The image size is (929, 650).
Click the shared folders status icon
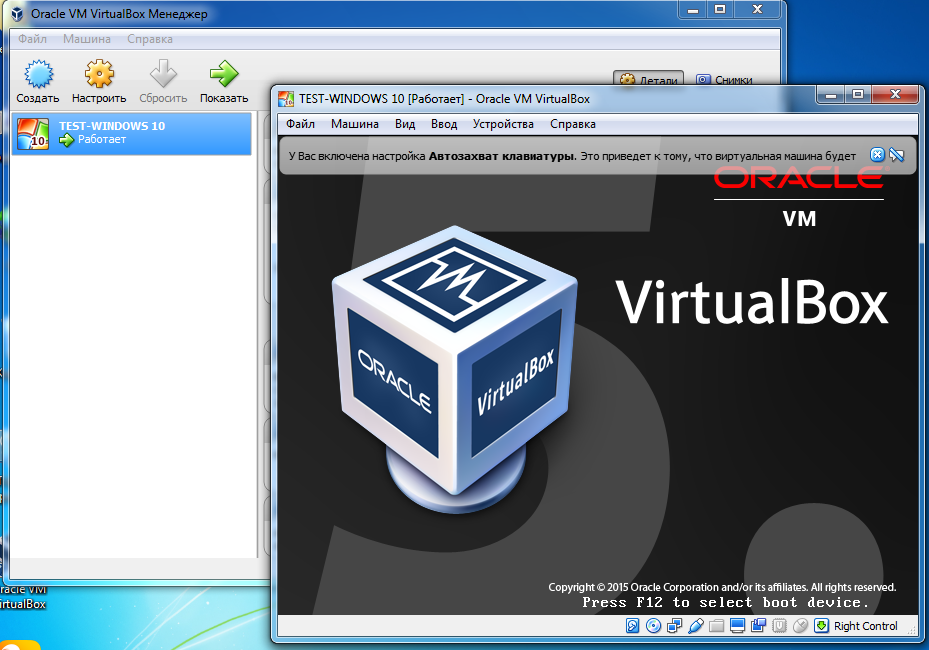tap(717, 626)
